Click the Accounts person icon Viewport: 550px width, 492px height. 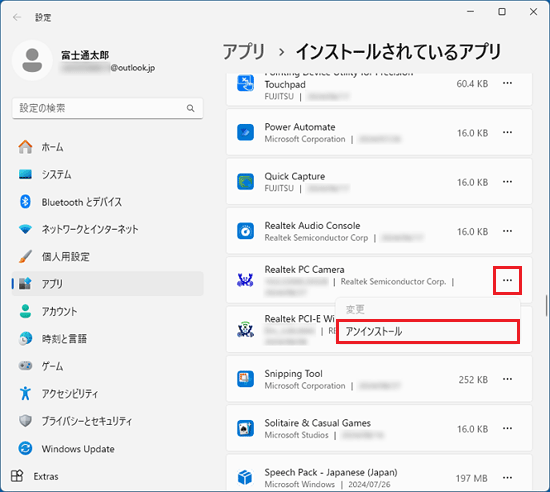25,311
